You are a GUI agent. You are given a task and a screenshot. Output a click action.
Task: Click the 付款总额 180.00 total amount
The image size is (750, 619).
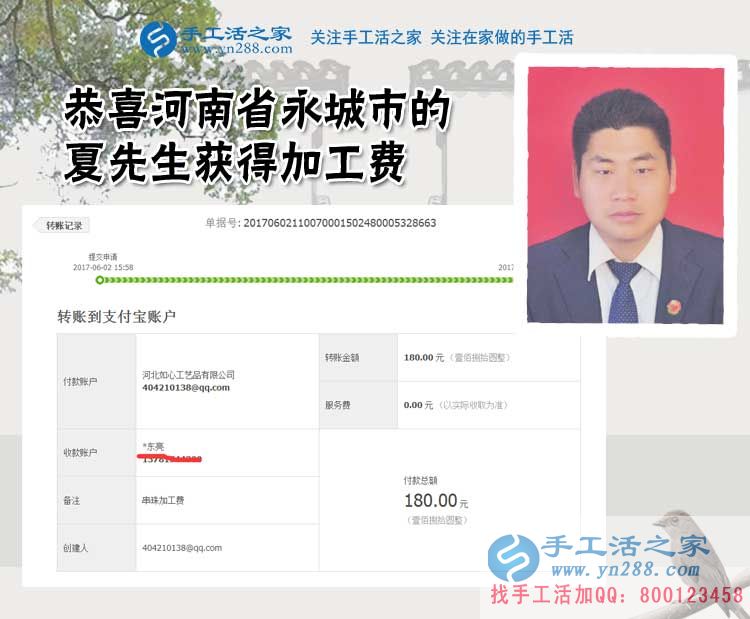click(x=431, y=501)
